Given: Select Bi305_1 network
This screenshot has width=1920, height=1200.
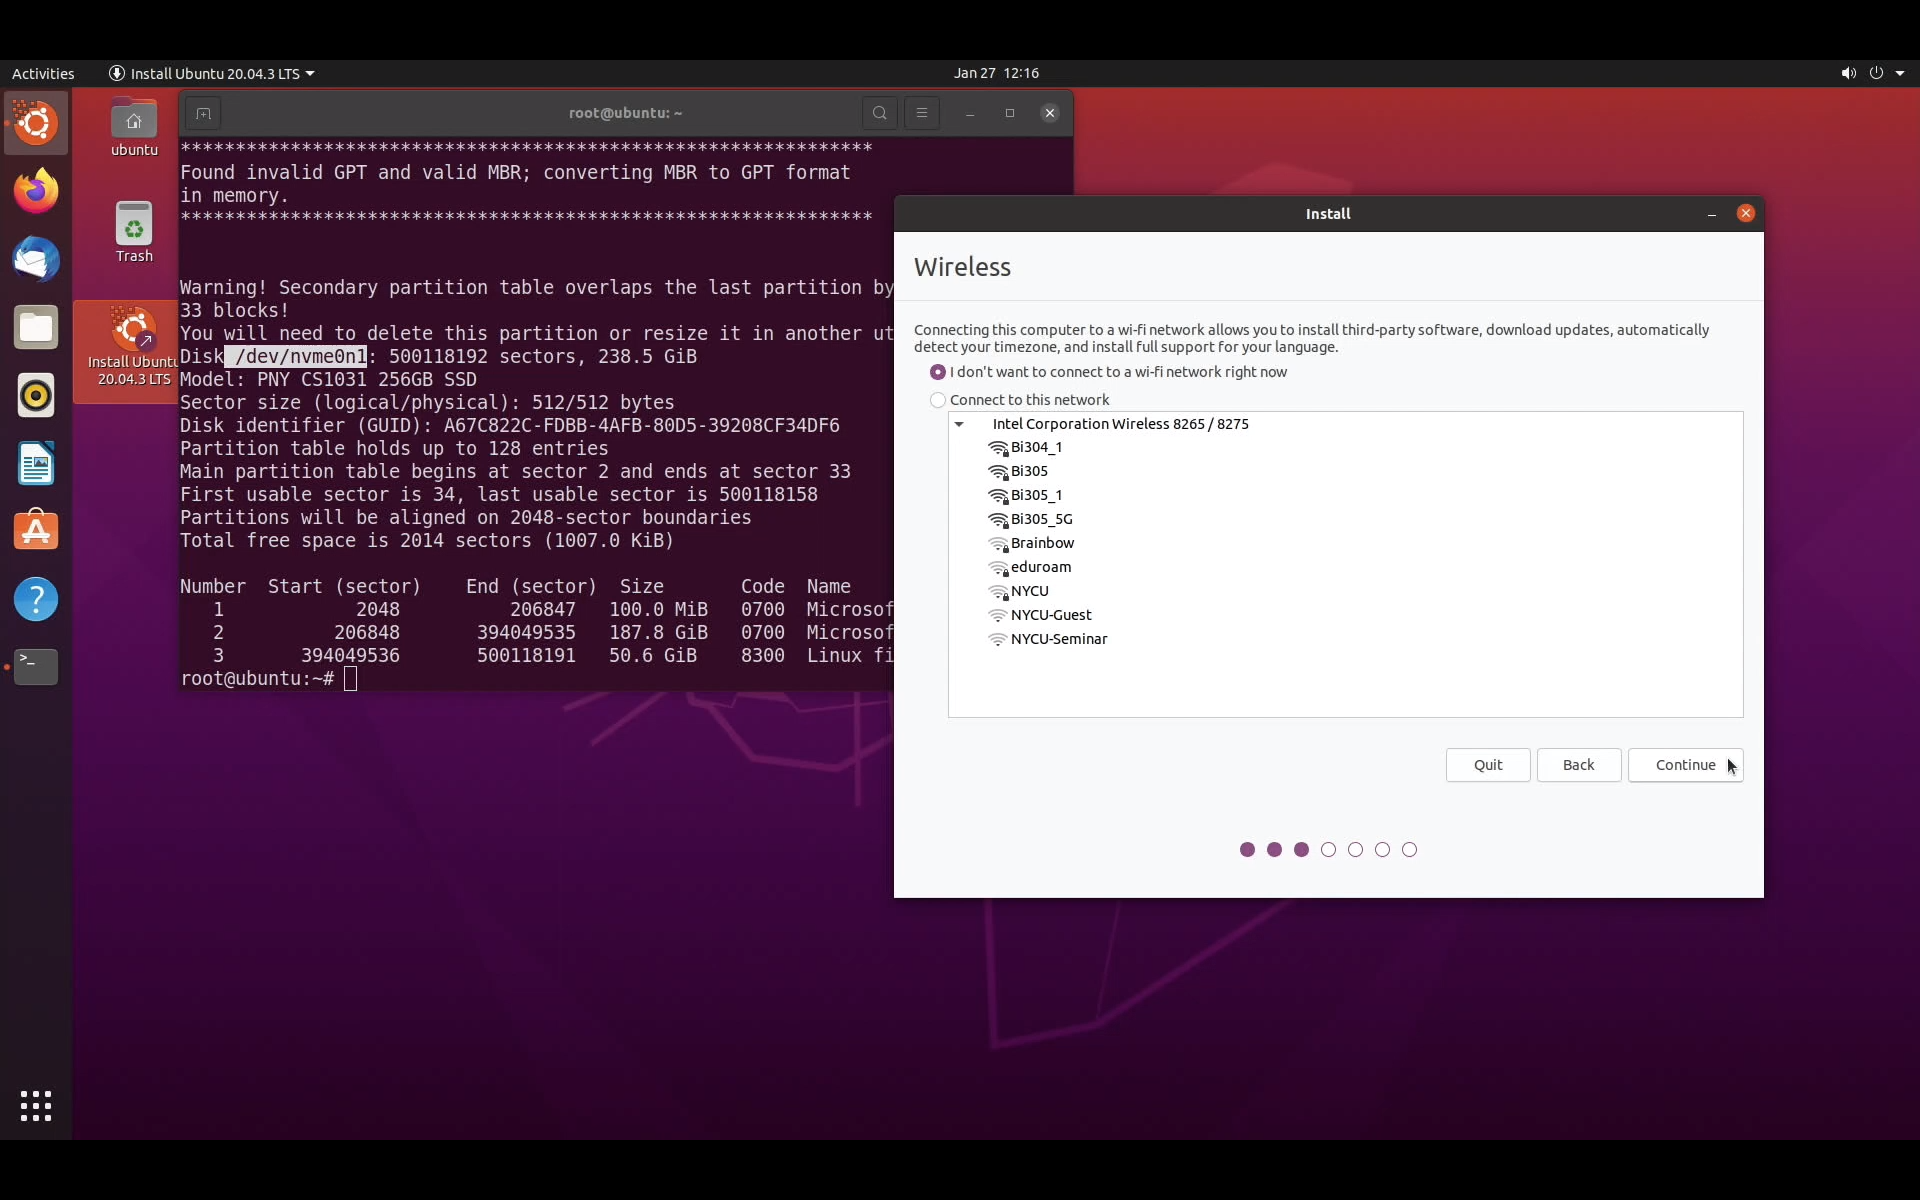Looking at the screenshot, I should pos(1345,496).
